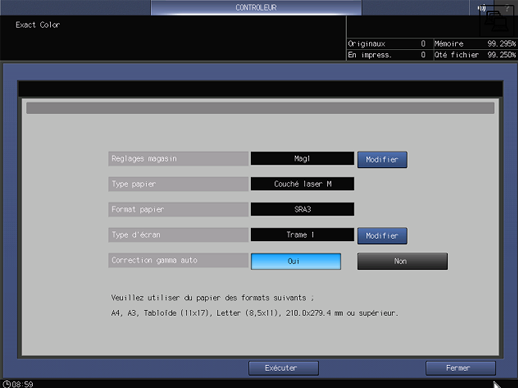
Task: Click the Originaux counter row
Action: [x=390, y=44]
